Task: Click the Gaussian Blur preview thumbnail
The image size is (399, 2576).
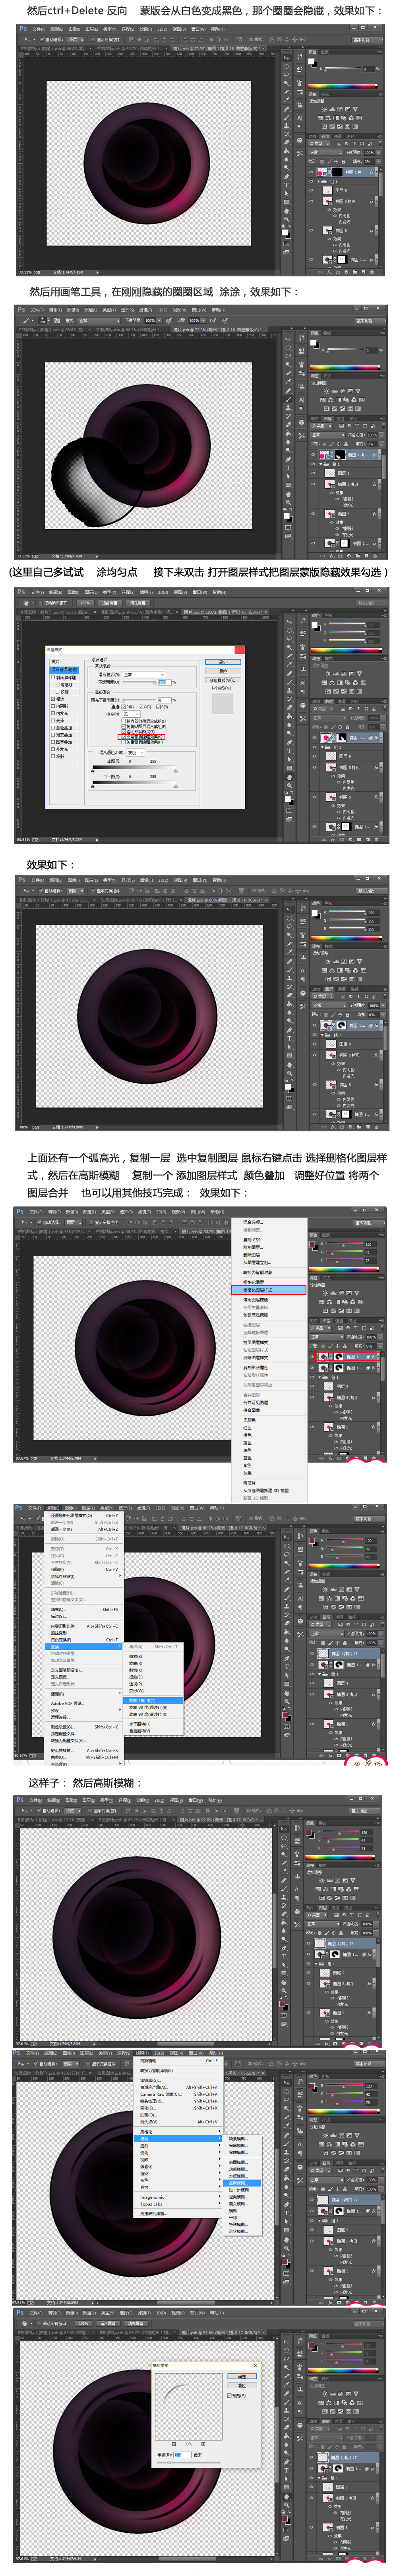Action: [189, 2407]
